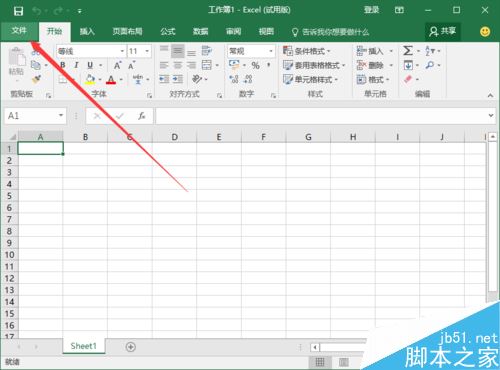Click the Save icon in title bar
This screenshot has height=370, width=500.
18,11
